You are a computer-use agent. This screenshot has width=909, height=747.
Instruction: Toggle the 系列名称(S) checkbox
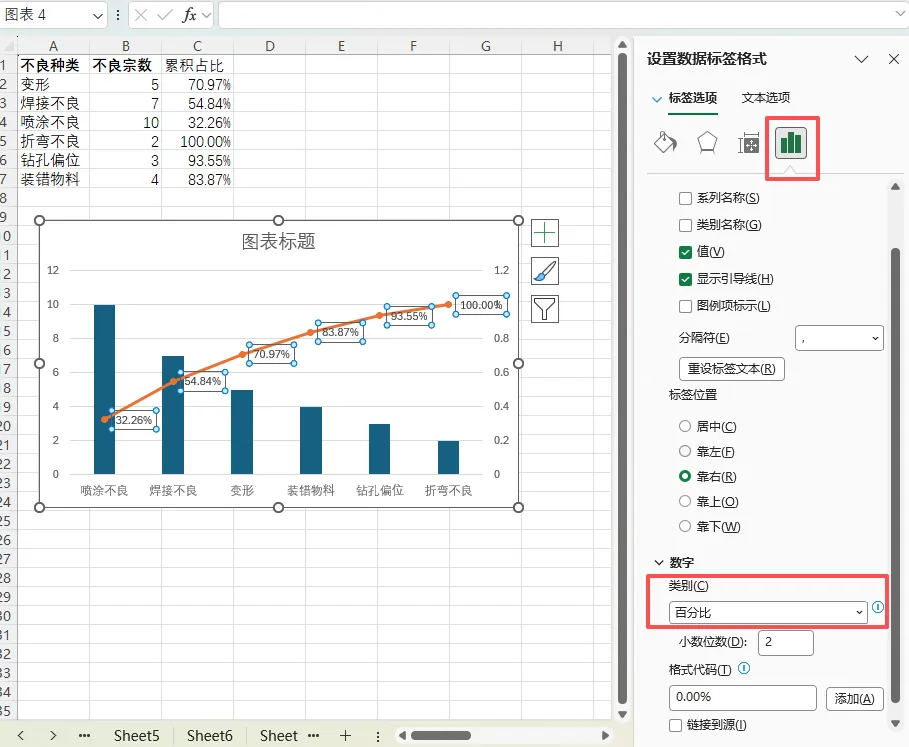685,198
